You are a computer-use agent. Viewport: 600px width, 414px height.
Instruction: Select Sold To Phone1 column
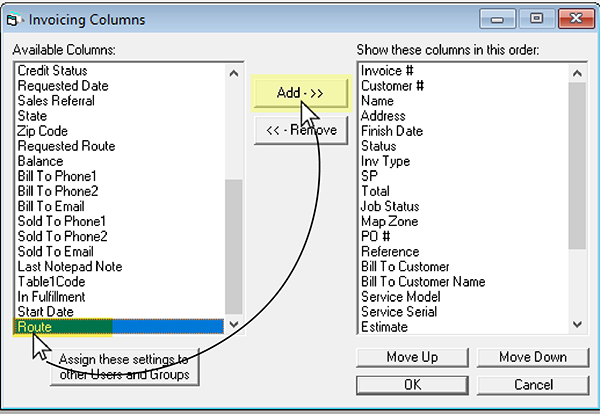tap(120, 222)
